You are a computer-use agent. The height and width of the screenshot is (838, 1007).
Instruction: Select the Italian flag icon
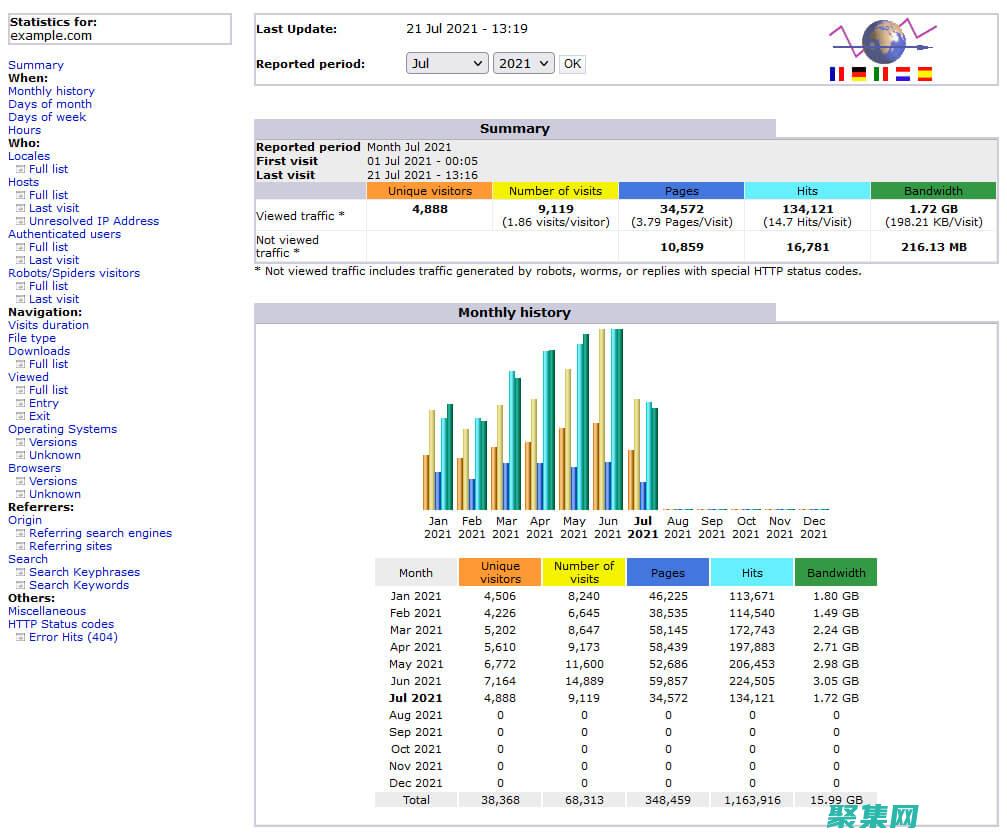point(880,74)
